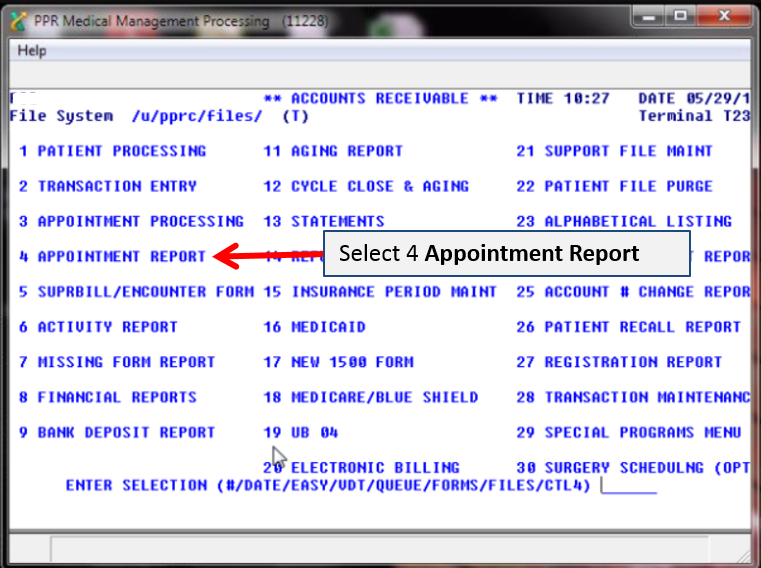Click the Enter Selection input field
The image size is (761, 568).
(629, 485)
